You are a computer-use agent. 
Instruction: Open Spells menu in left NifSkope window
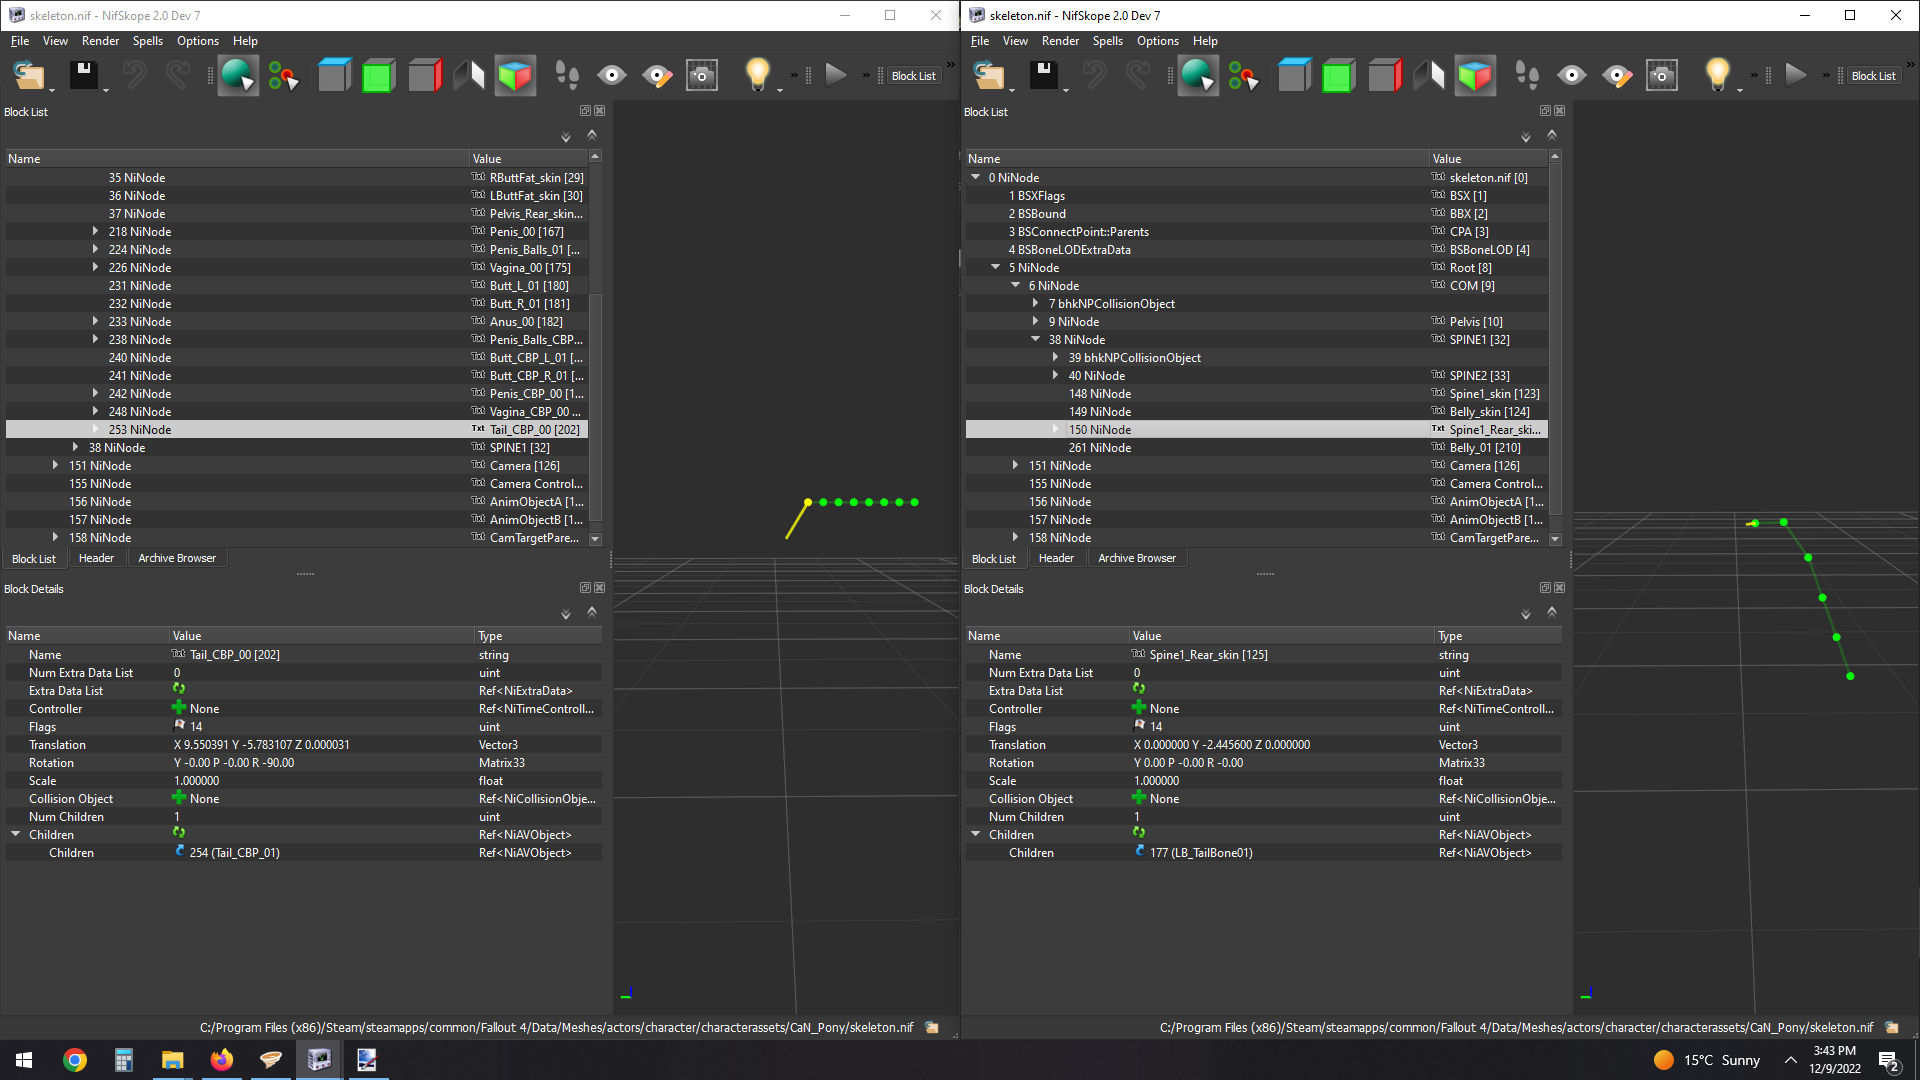148,41
